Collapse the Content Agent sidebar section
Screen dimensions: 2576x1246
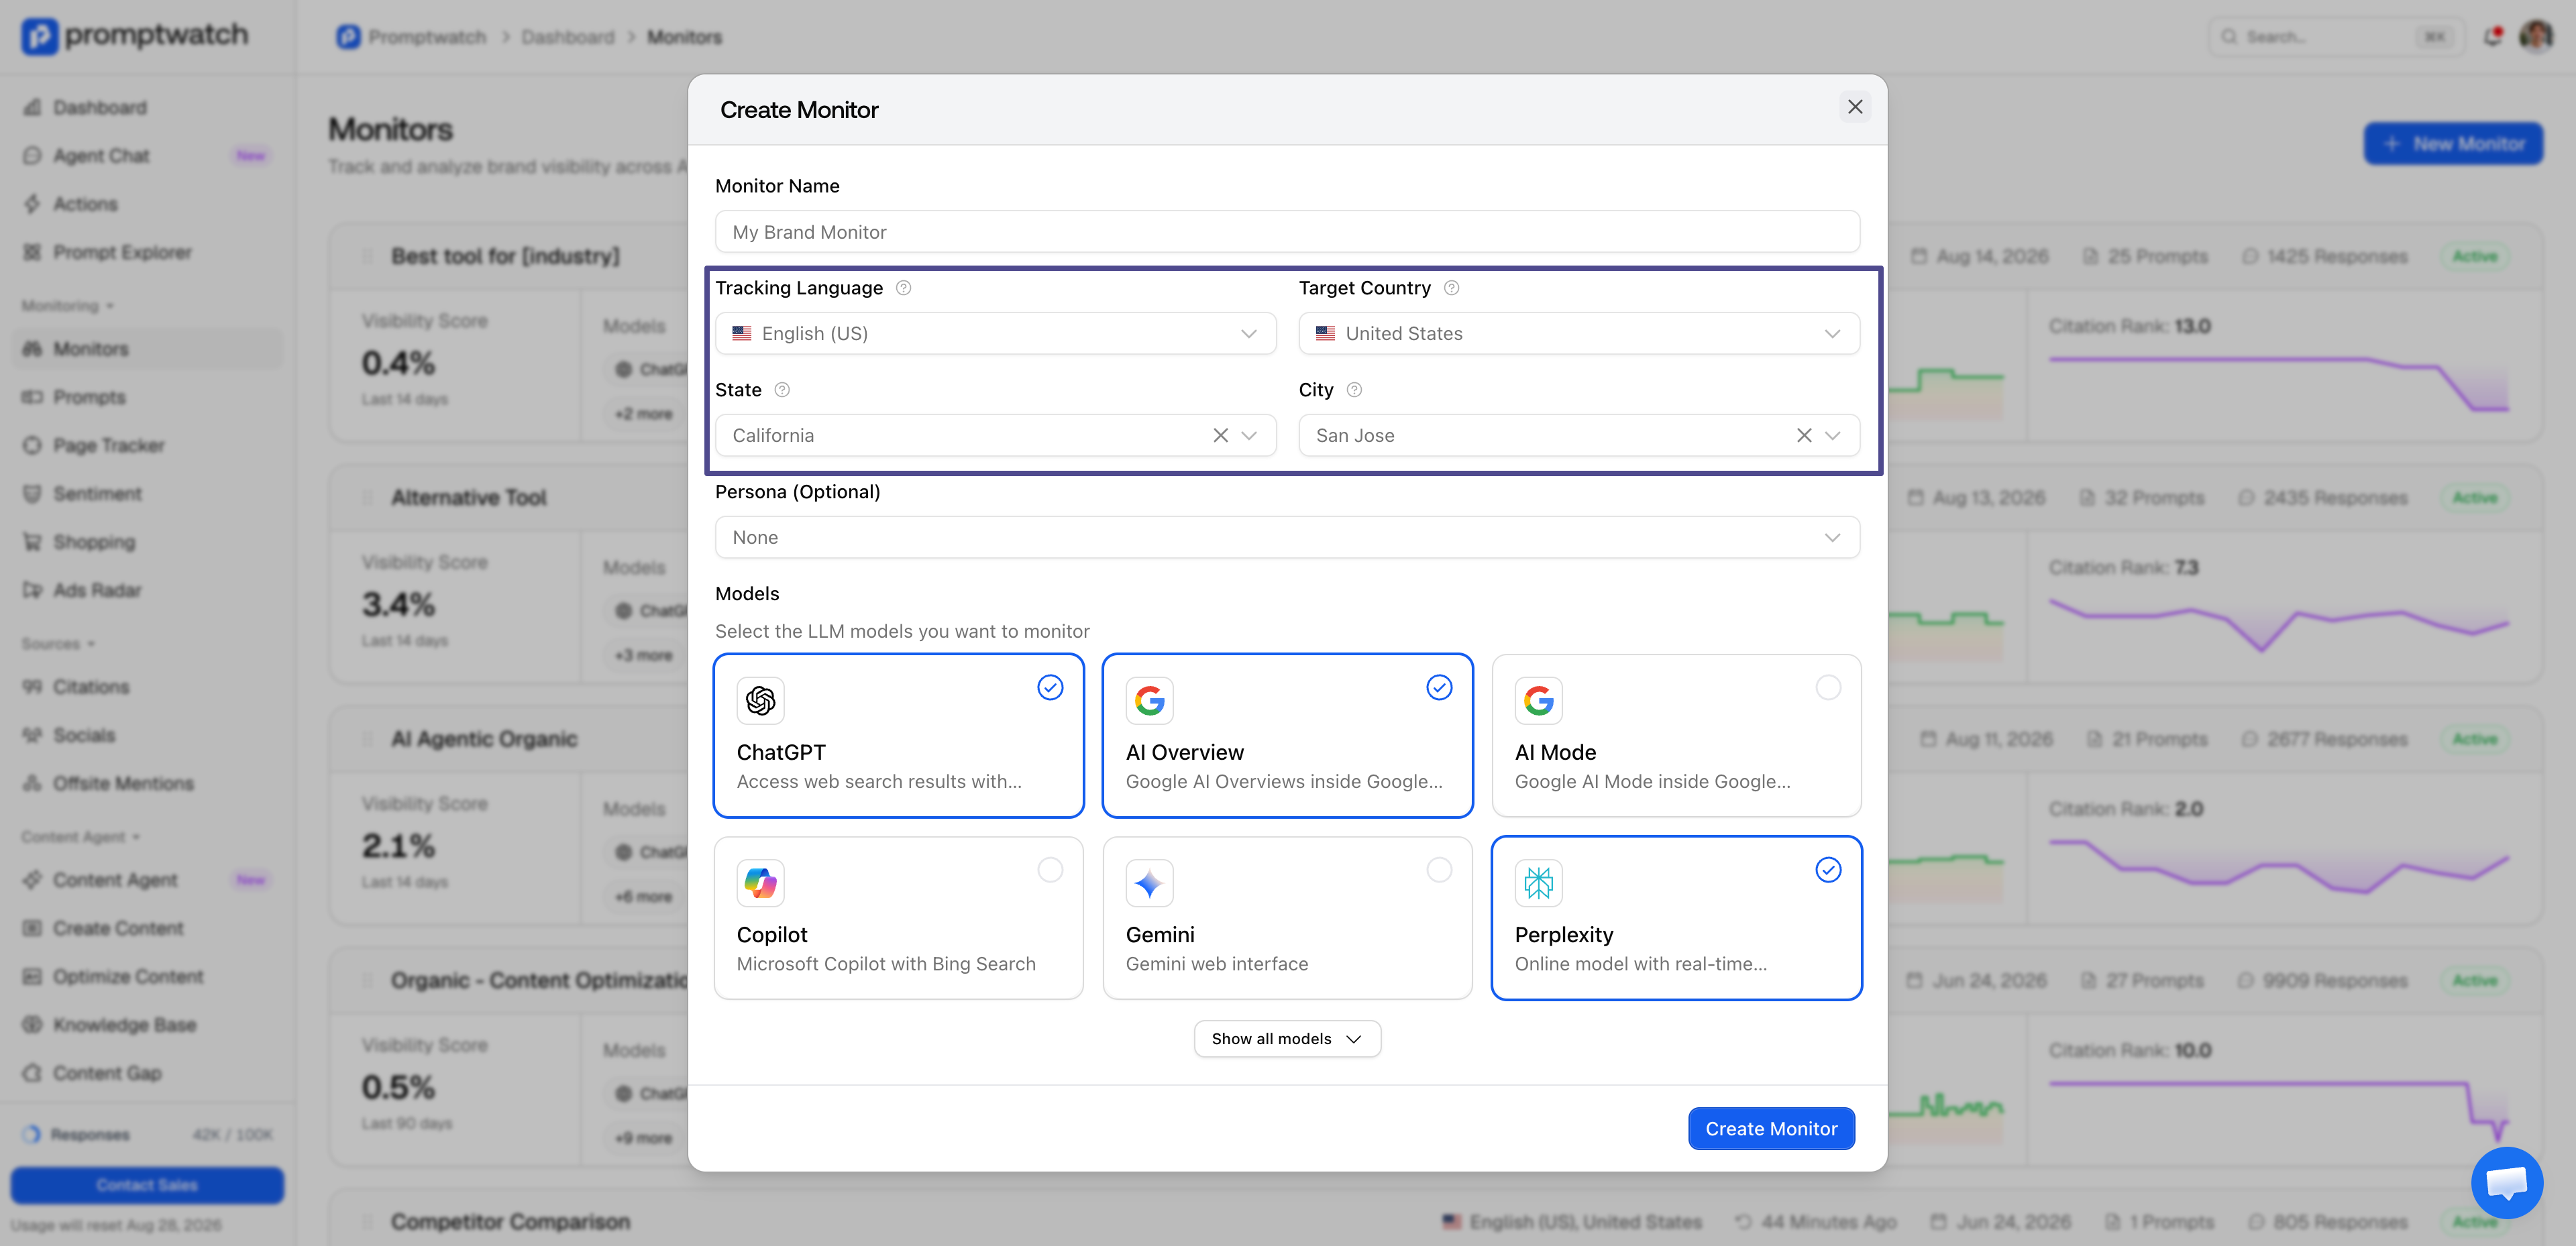pyautogui.click(x=81, y=836)
